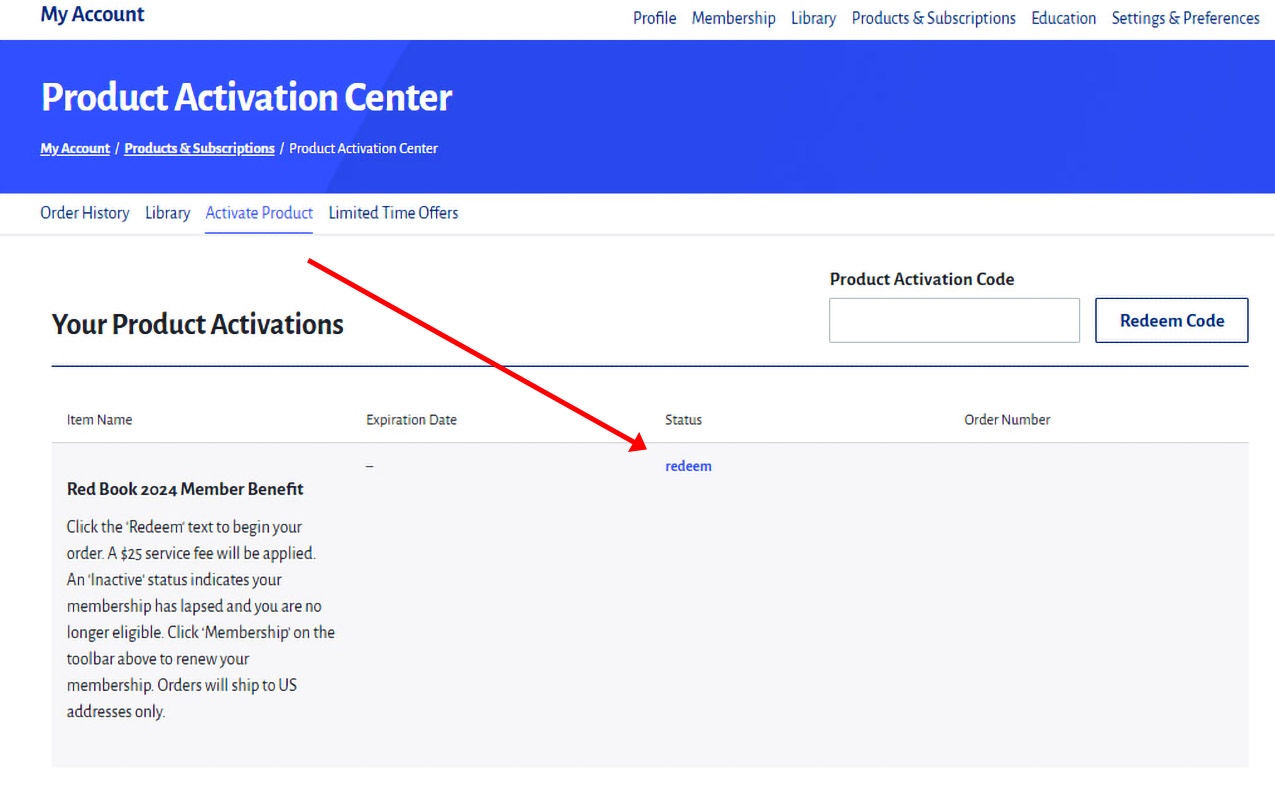Switch to the Library sub-tab
The image size is (1275, 785).
(167, 213)
